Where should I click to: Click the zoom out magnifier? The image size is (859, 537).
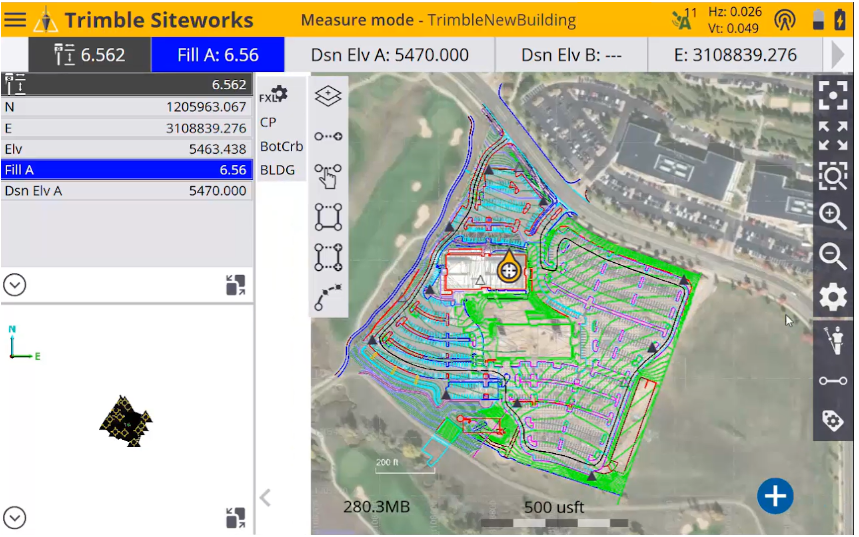(832, 256)
